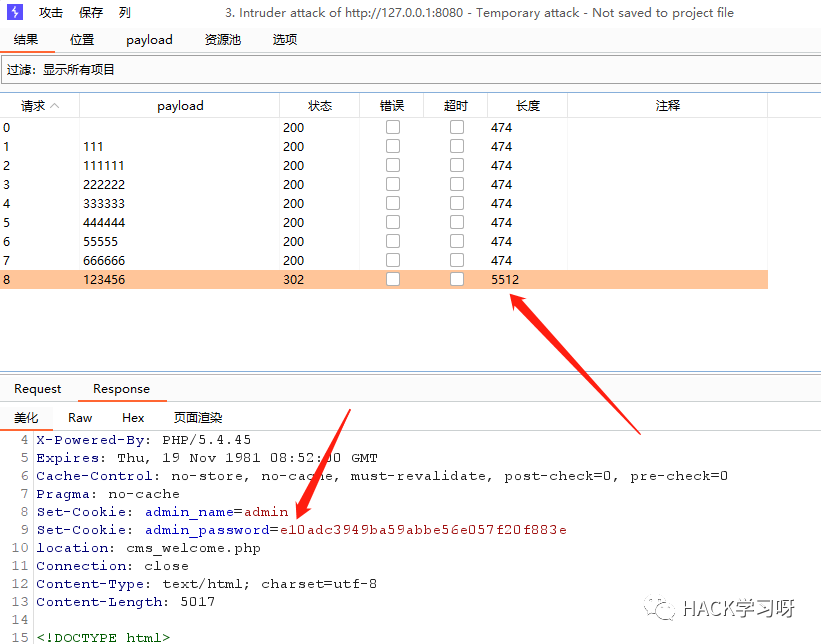Screen dimensions: 821x644
Task: Open the 列 menu
Action: point(125,13)
